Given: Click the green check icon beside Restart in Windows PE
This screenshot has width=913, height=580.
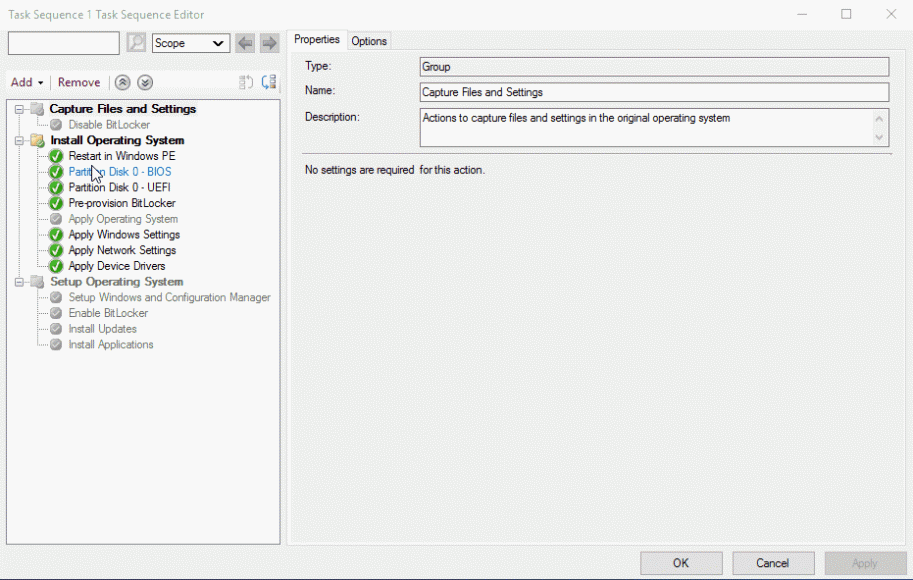Looking at the screenshot, I should tap(56, 156).
